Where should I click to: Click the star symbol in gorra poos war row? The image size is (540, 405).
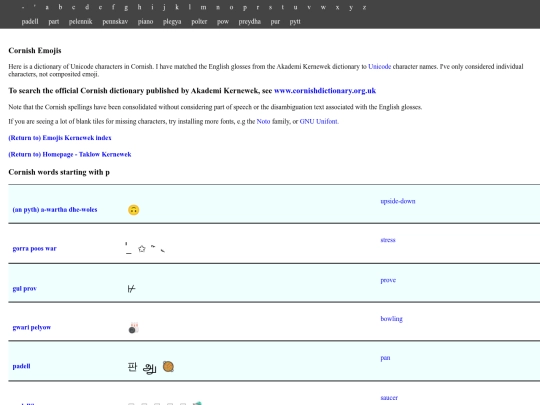[142, 249]
